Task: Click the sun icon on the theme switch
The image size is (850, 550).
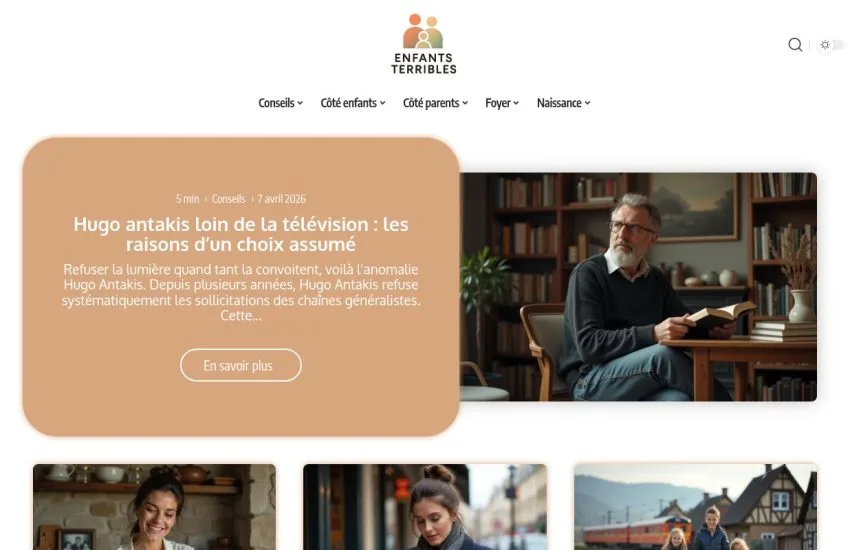Action: [825, 45]
